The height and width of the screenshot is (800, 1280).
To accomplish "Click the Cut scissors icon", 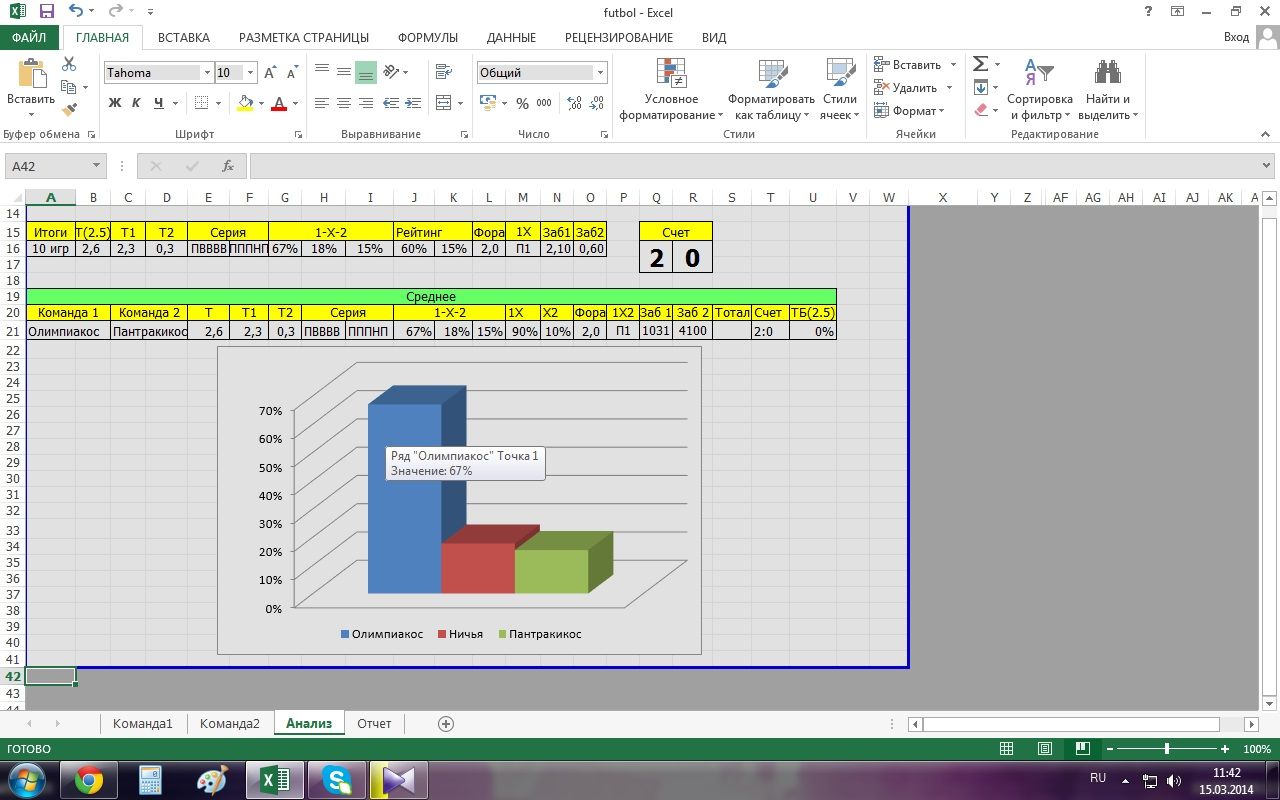I will 69,64.
